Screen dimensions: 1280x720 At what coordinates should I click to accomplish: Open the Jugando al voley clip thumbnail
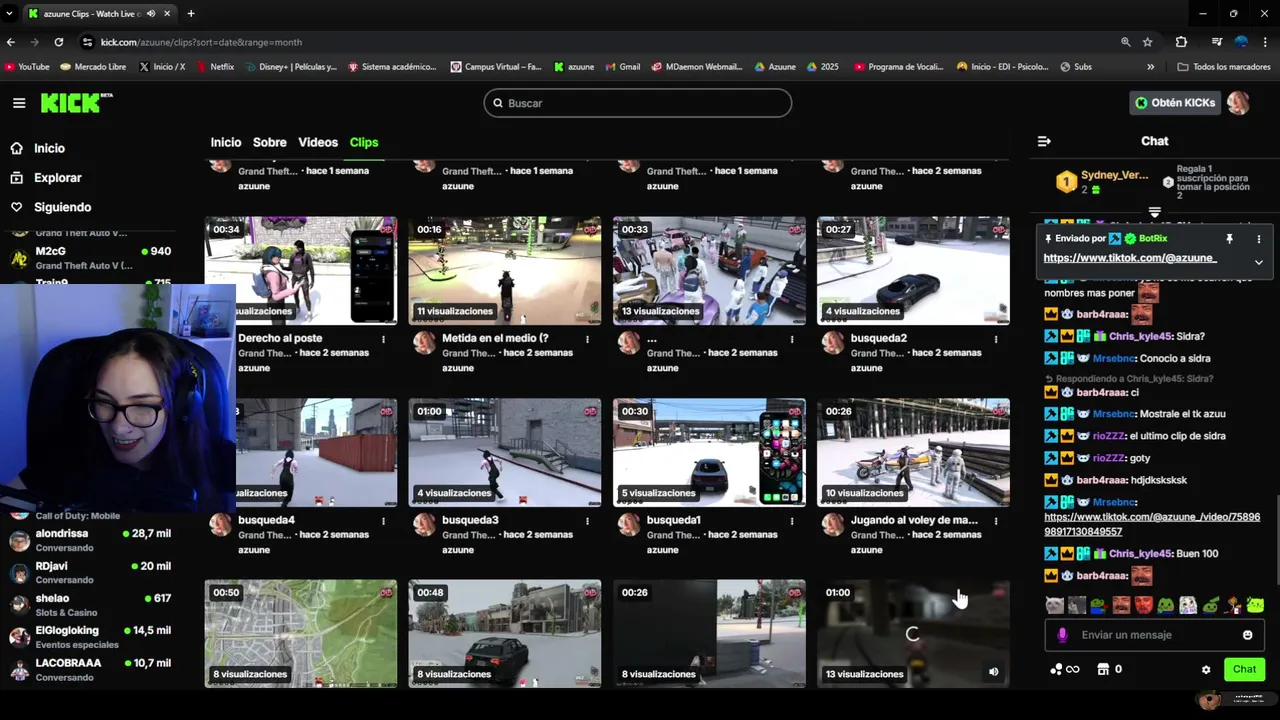tap(913, 452)
